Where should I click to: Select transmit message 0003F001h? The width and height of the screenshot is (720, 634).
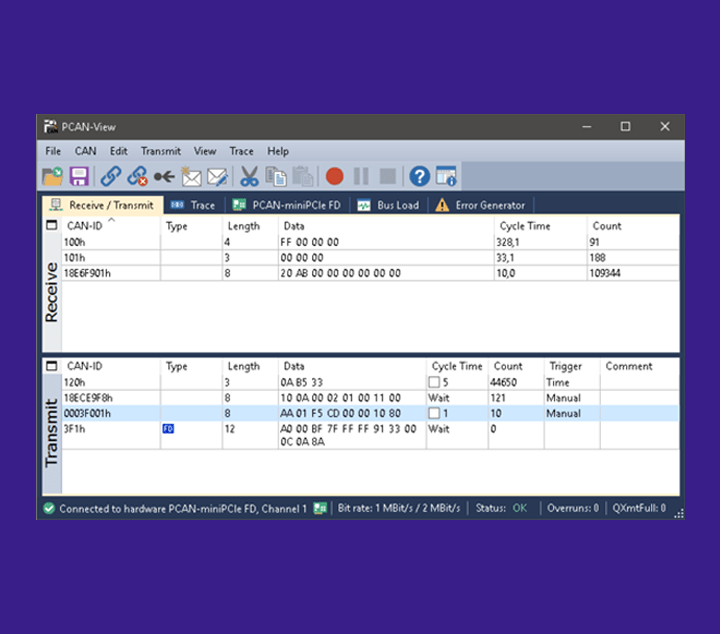[x=370, y=413]
